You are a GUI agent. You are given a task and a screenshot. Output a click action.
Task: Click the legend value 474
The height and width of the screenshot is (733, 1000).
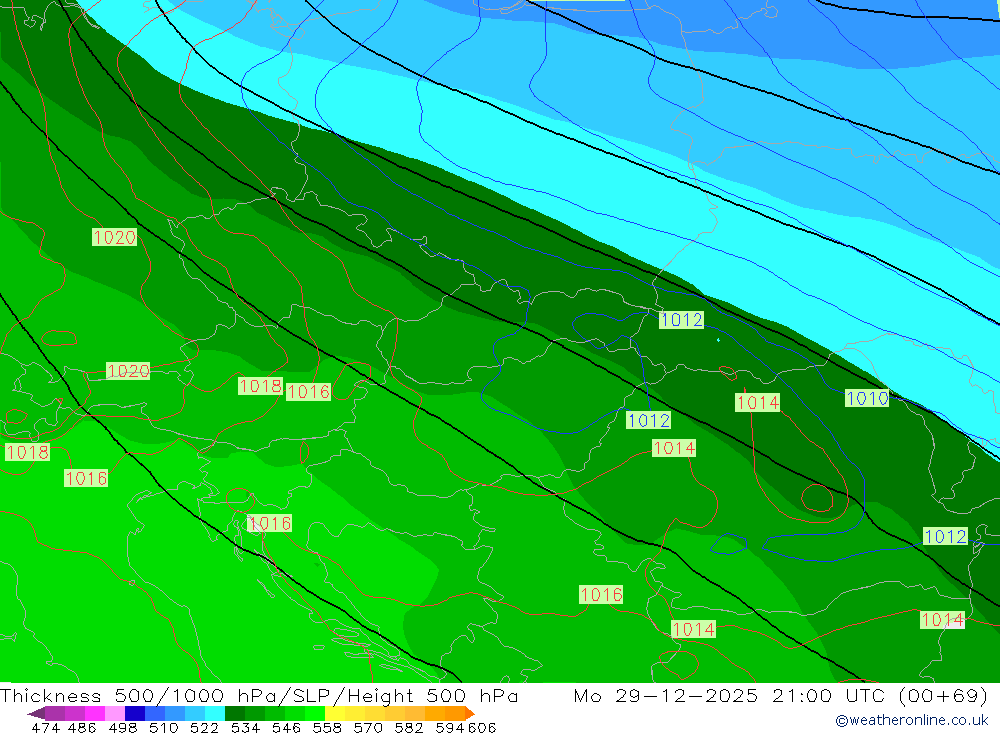(x=45, y=727)
